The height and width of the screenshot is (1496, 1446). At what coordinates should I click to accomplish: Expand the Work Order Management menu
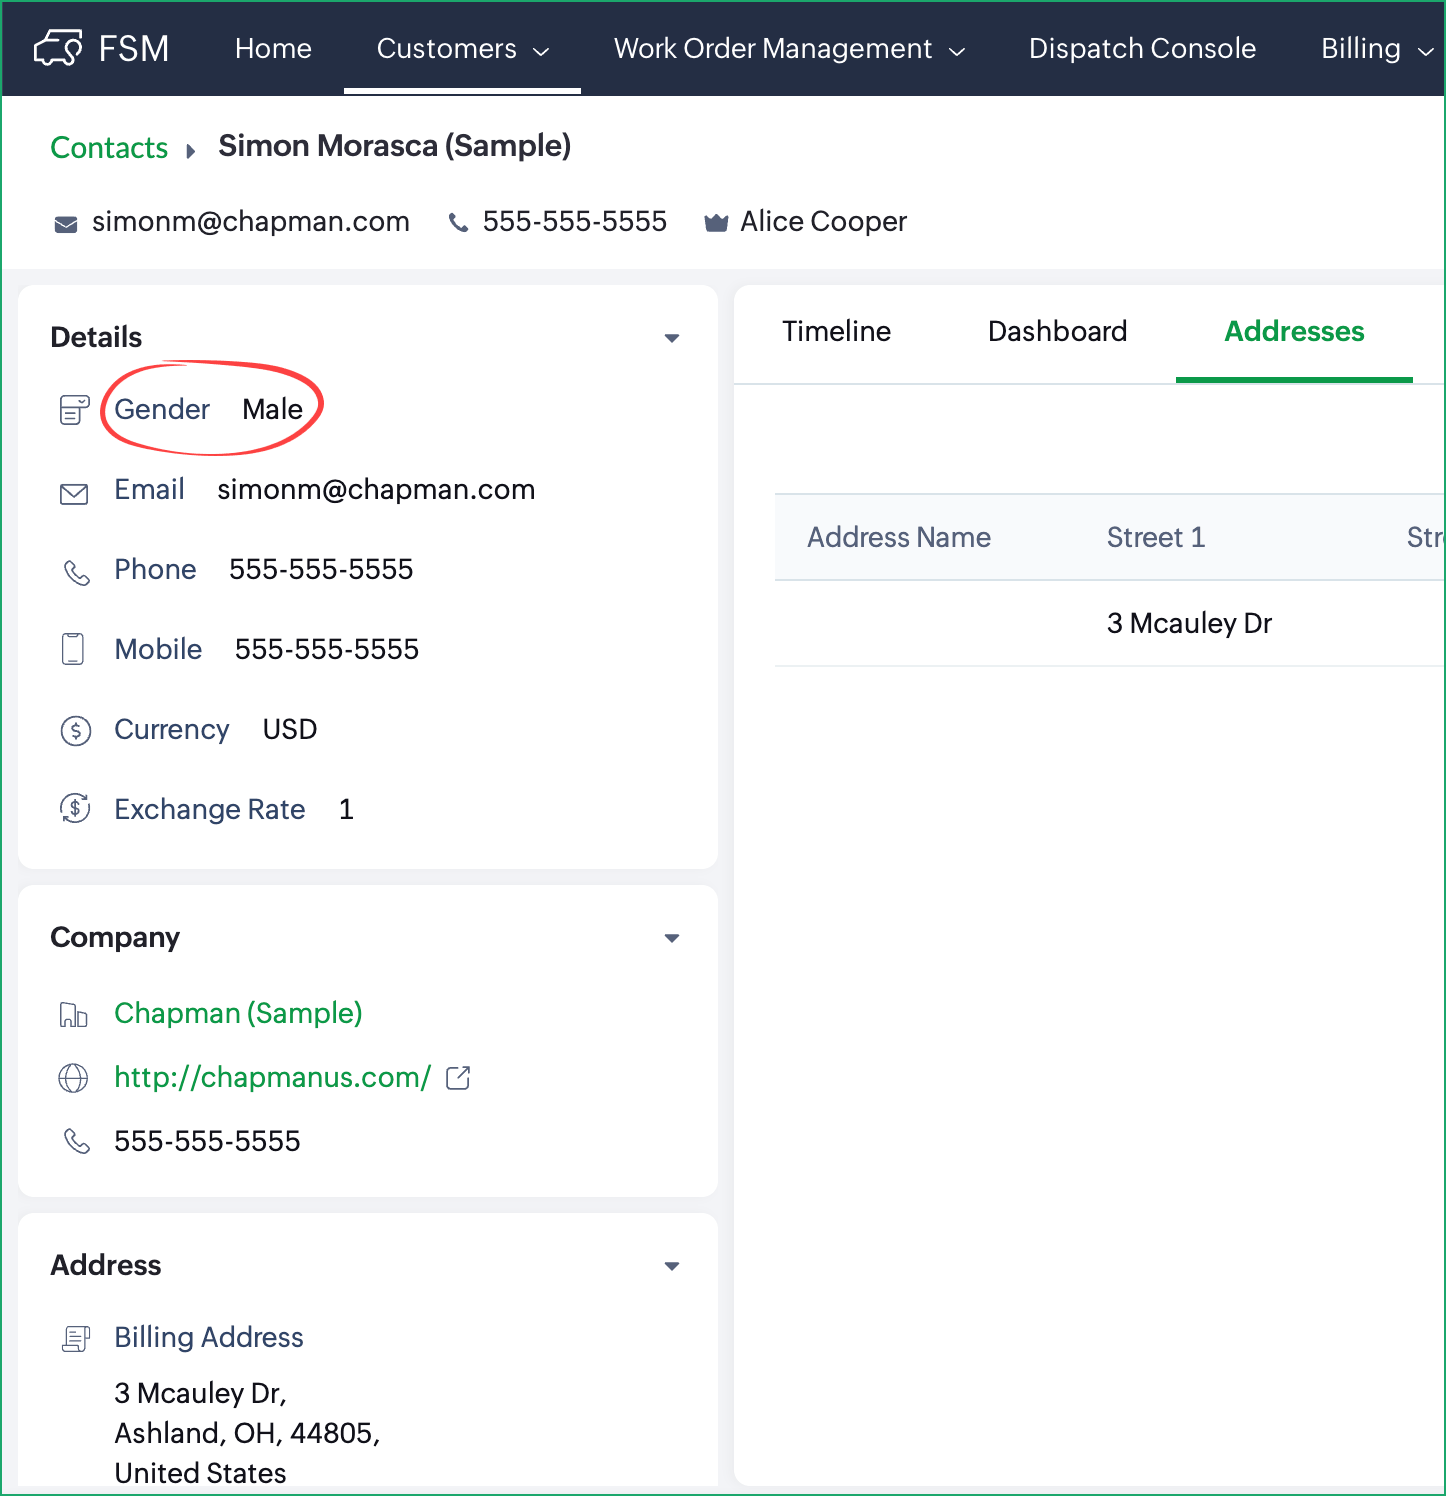pos(788,48)
